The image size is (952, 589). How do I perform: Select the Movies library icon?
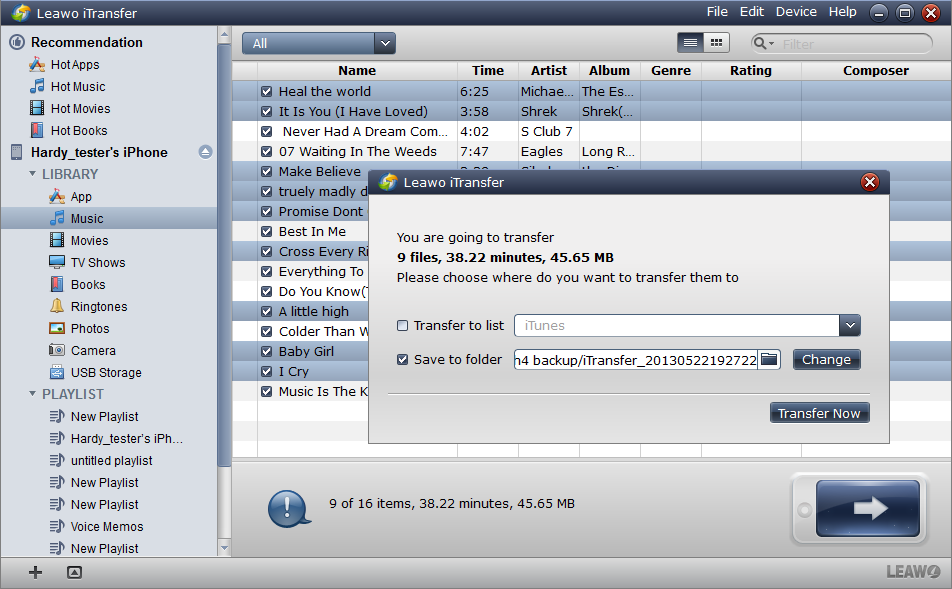coord(57,240)
